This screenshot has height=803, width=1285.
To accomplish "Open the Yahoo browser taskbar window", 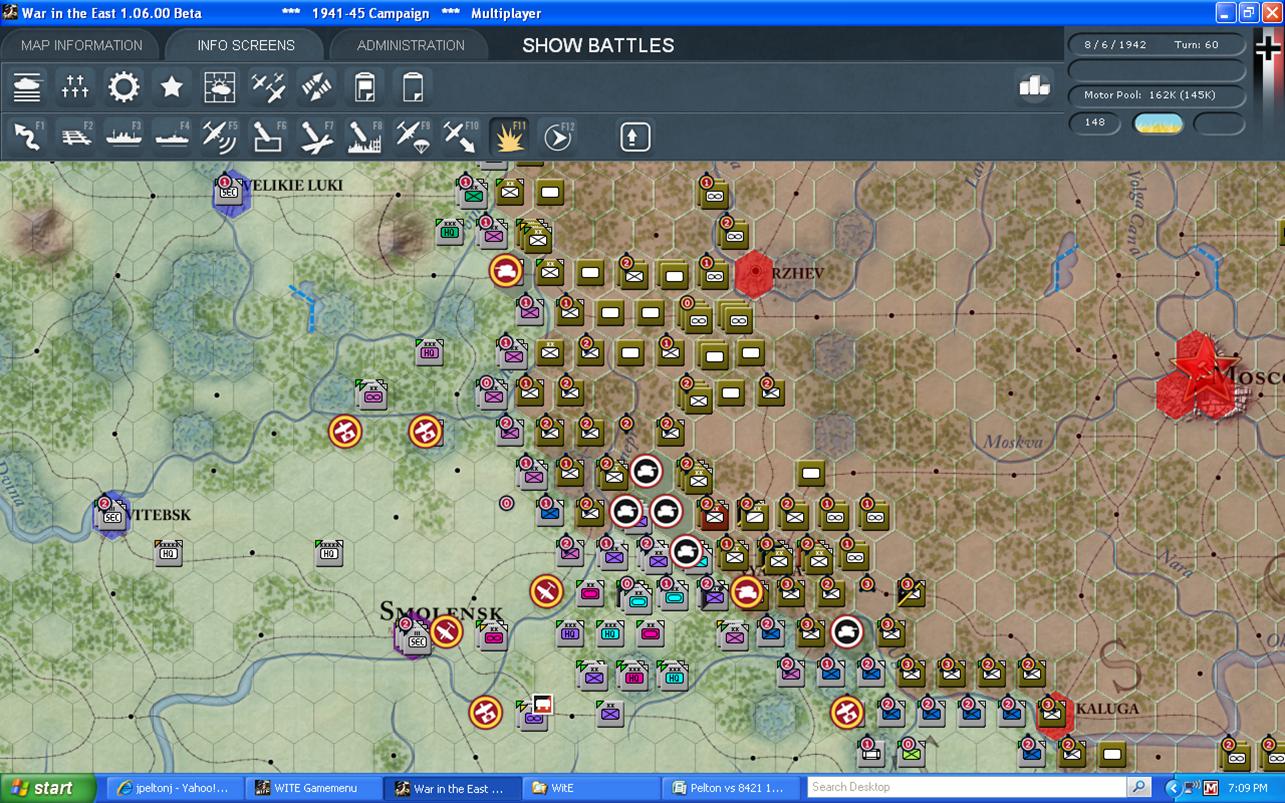I will (x=175, y=788).
